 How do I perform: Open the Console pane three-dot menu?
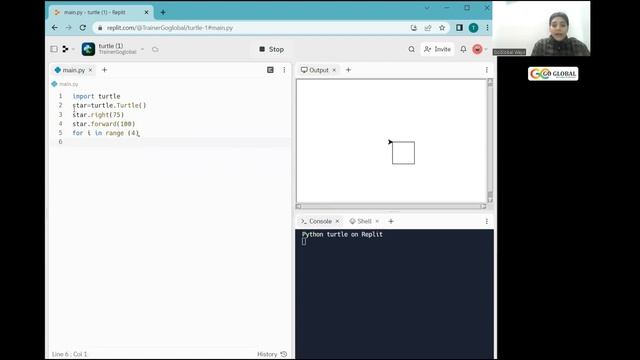[x=487, y=221]
